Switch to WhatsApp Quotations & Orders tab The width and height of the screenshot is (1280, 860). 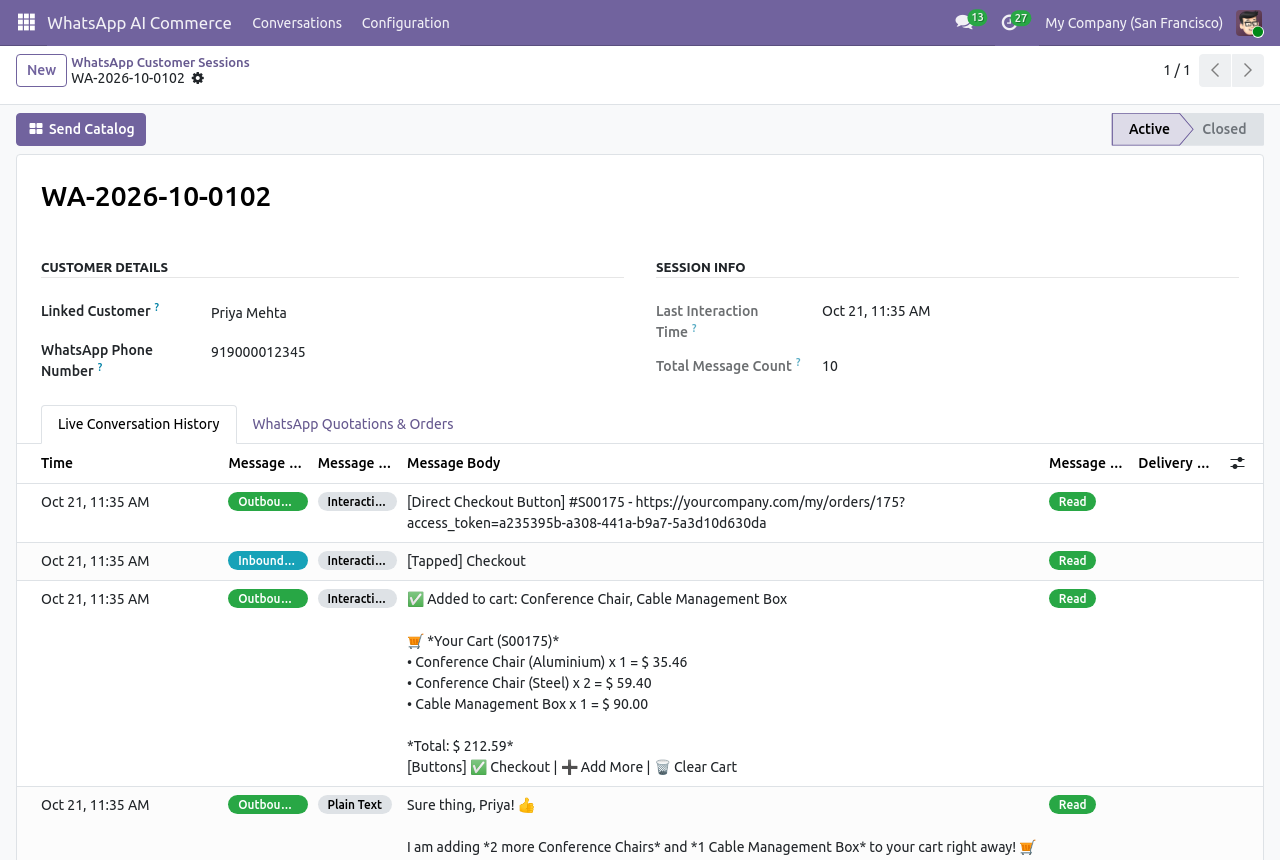pyautogui.click(x=353, y=424)
